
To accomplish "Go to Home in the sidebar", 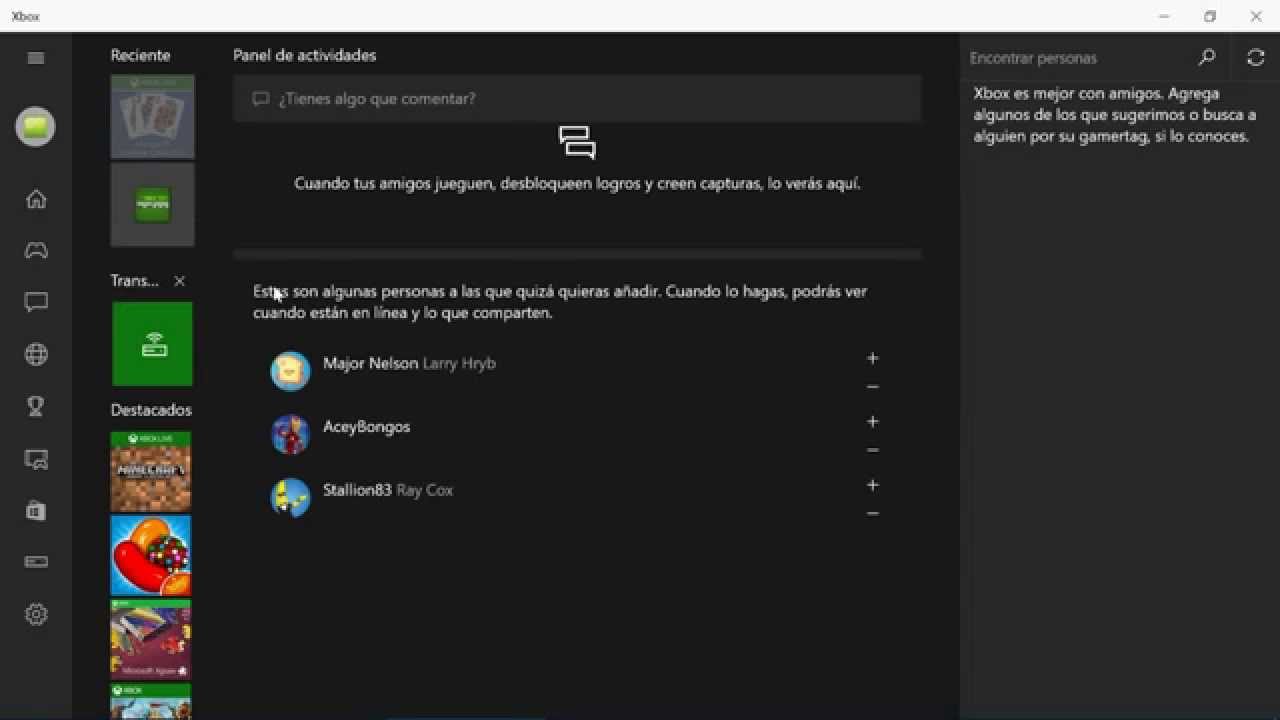I will click(36, 199).
